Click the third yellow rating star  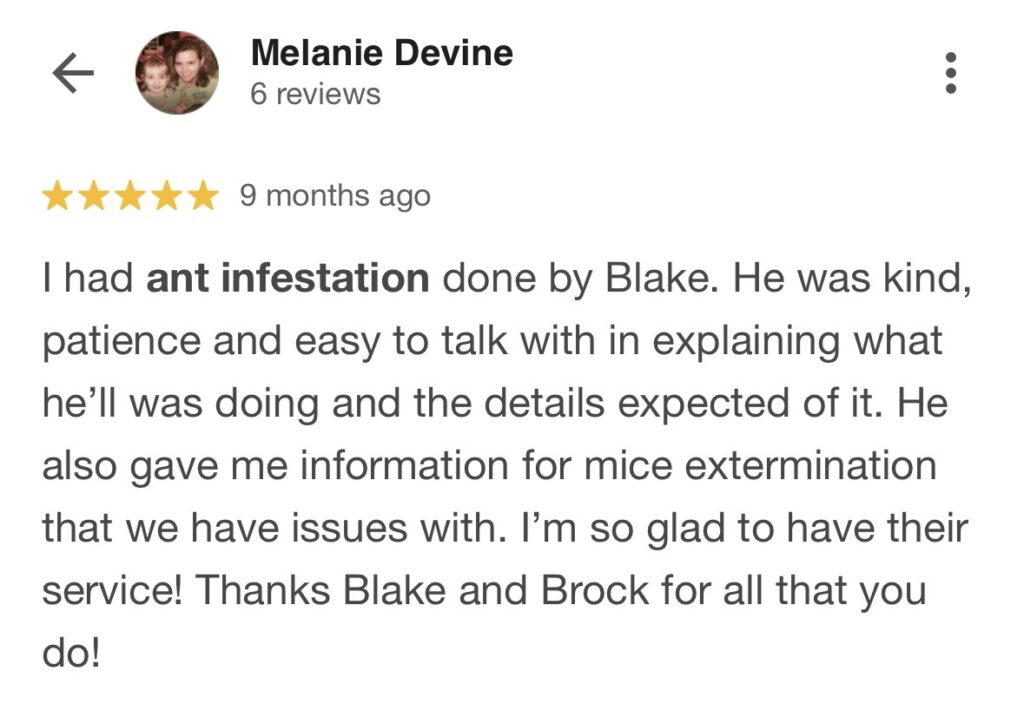point(130,196)
